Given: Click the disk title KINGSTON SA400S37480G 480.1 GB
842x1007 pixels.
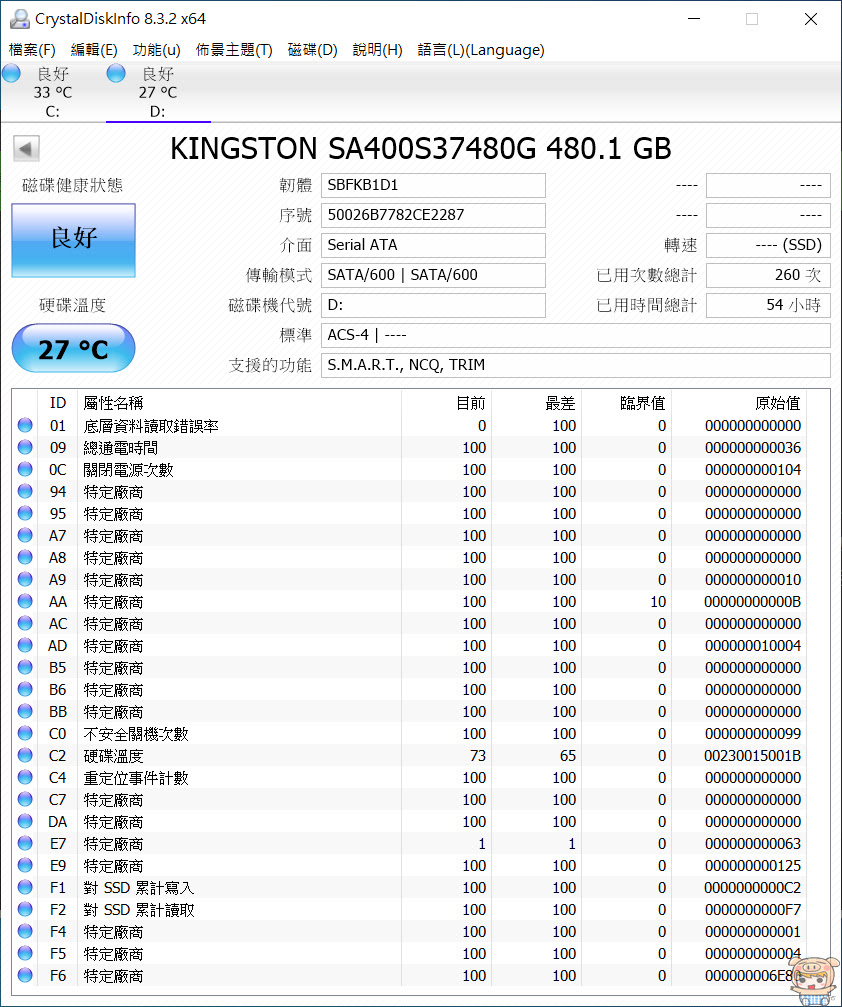Looking at the screenshot, I should (x=421, y=148).
